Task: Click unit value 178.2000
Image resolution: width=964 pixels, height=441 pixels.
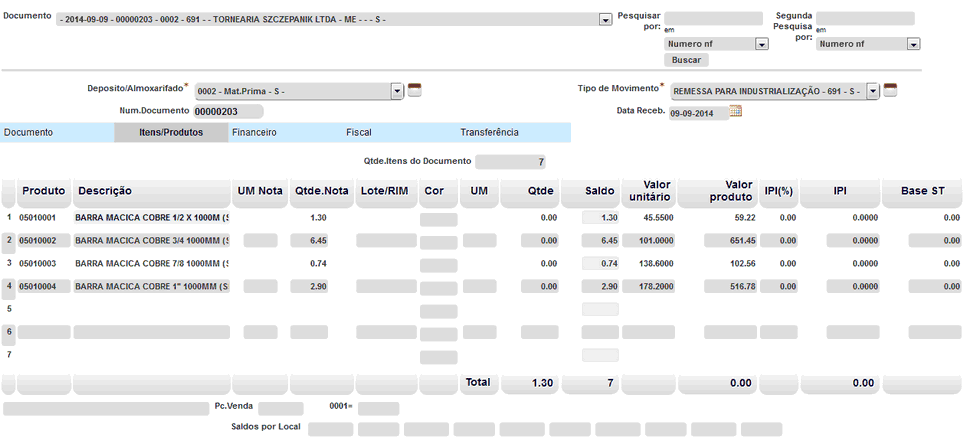Action: [x=649, y=287]
